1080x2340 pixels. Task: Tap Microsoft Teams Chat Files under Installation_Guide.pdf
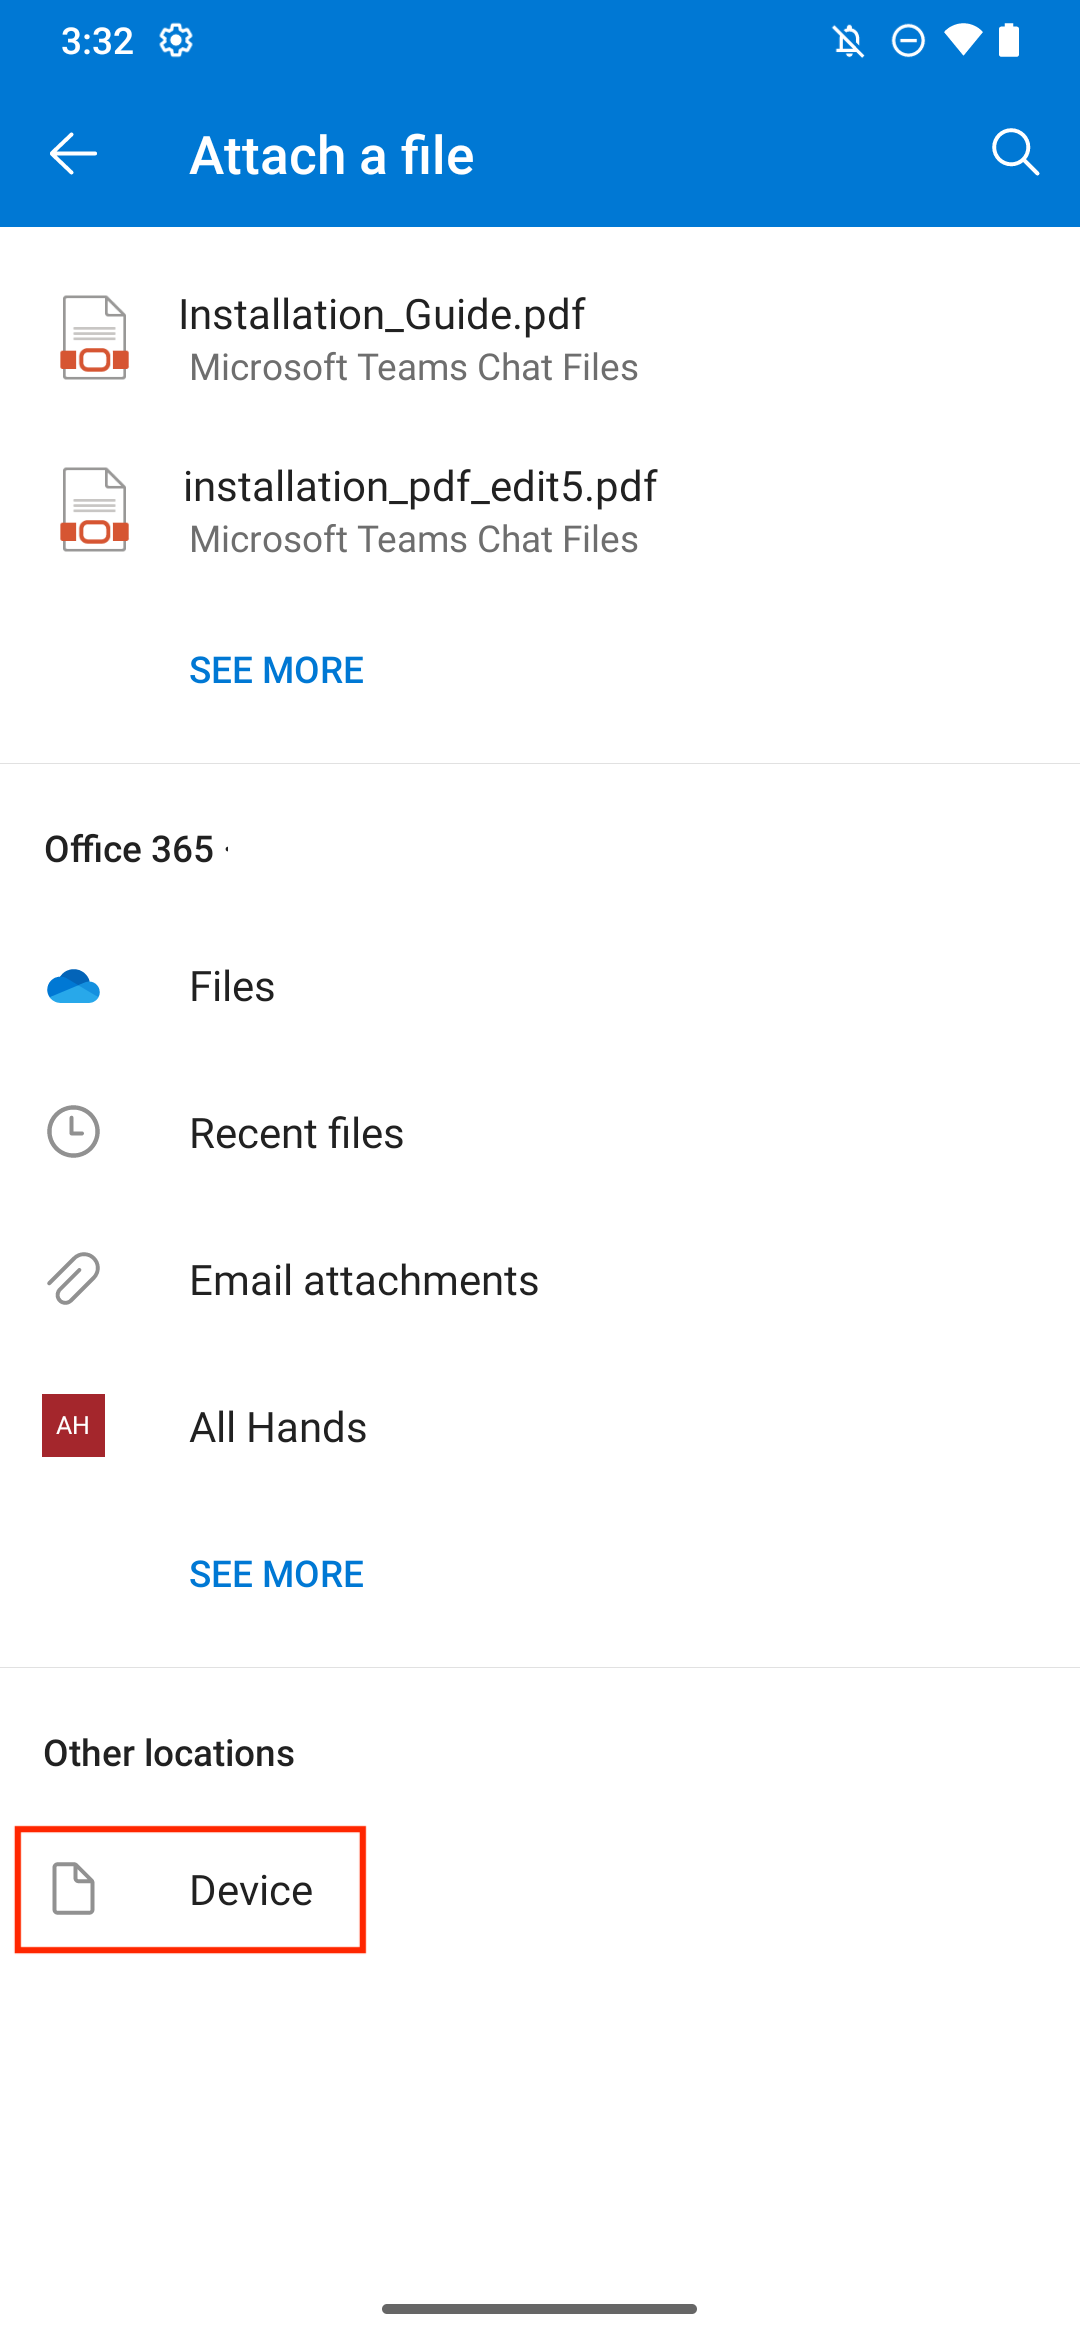coord(414,367)
